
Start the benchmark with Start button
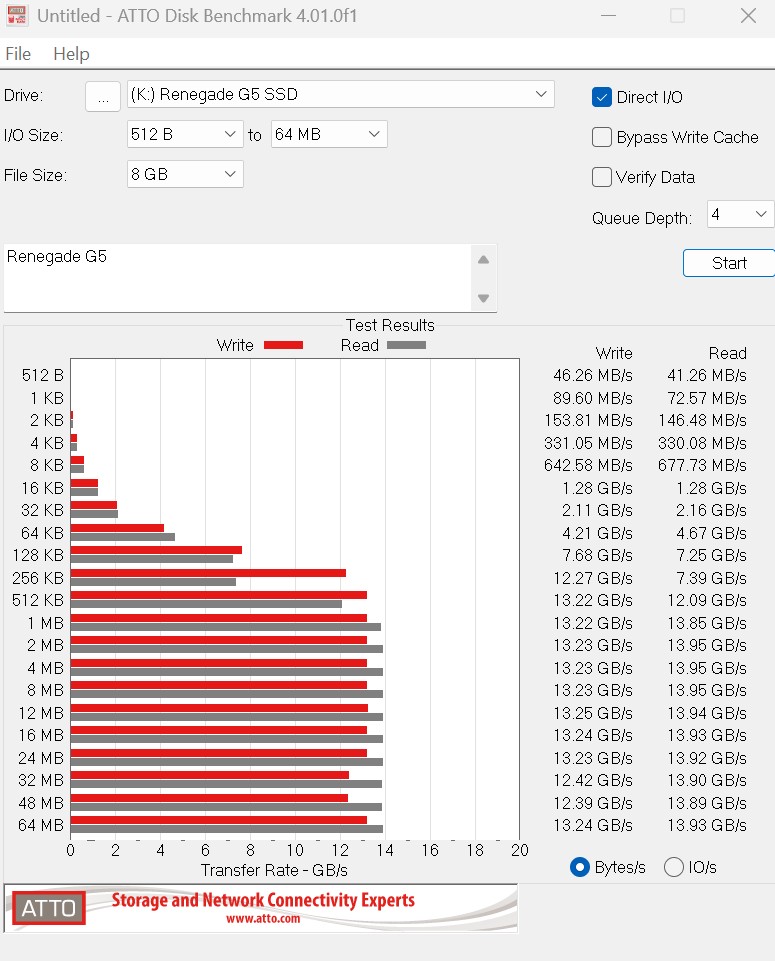pos(729,264)
